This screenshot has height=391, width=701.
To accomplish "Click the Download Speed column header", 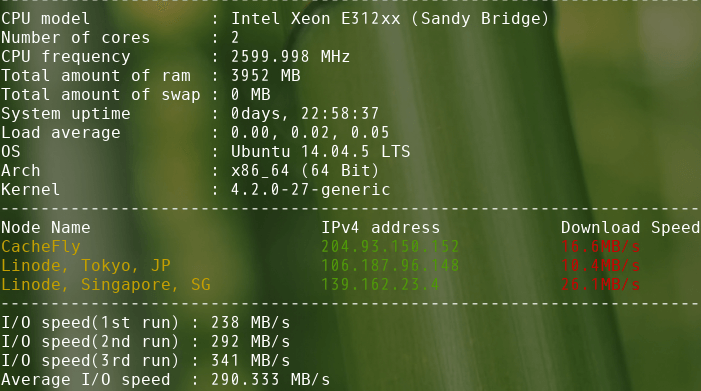I will click(x=630, y=228).
